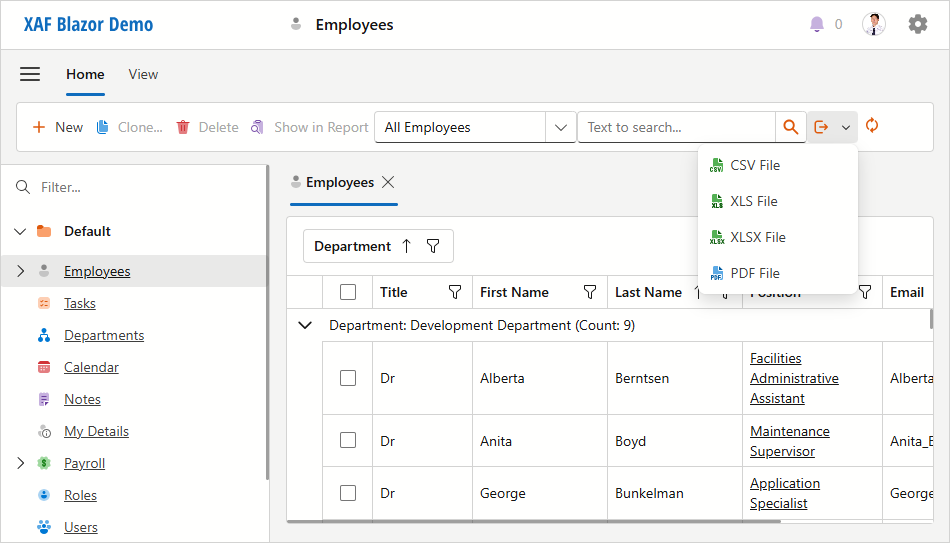Click the Default folder icon
The width and height of the screenshot is (950, 543).
44,231
